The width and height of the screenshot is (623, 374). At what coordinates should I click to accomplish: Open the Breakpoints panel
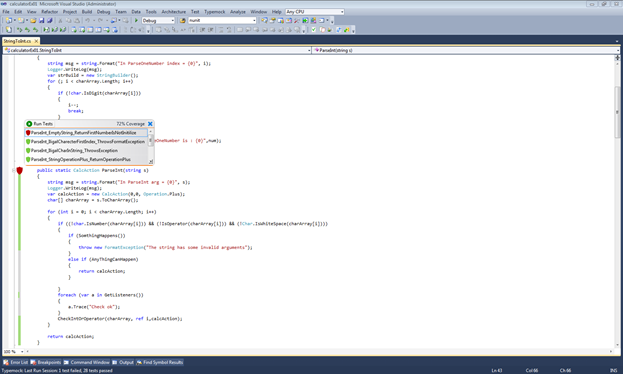coord(46,362)
